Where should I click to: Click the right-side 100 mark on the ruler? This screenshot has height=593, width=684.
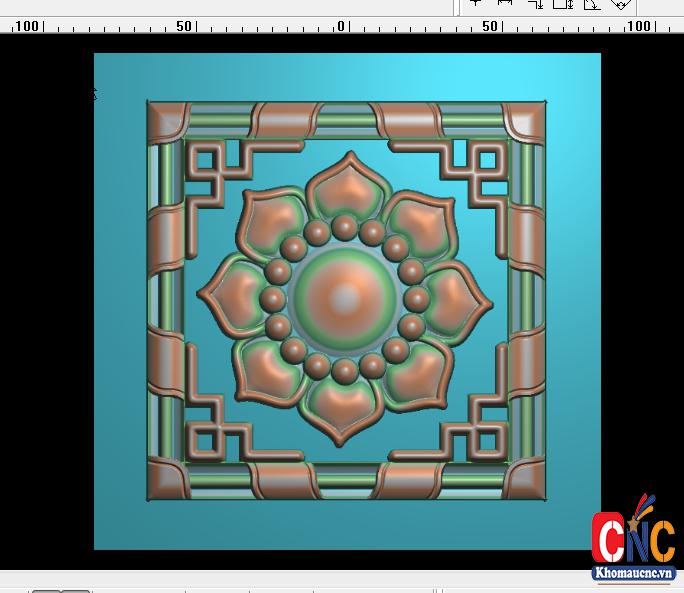click(x=637, y=26)
